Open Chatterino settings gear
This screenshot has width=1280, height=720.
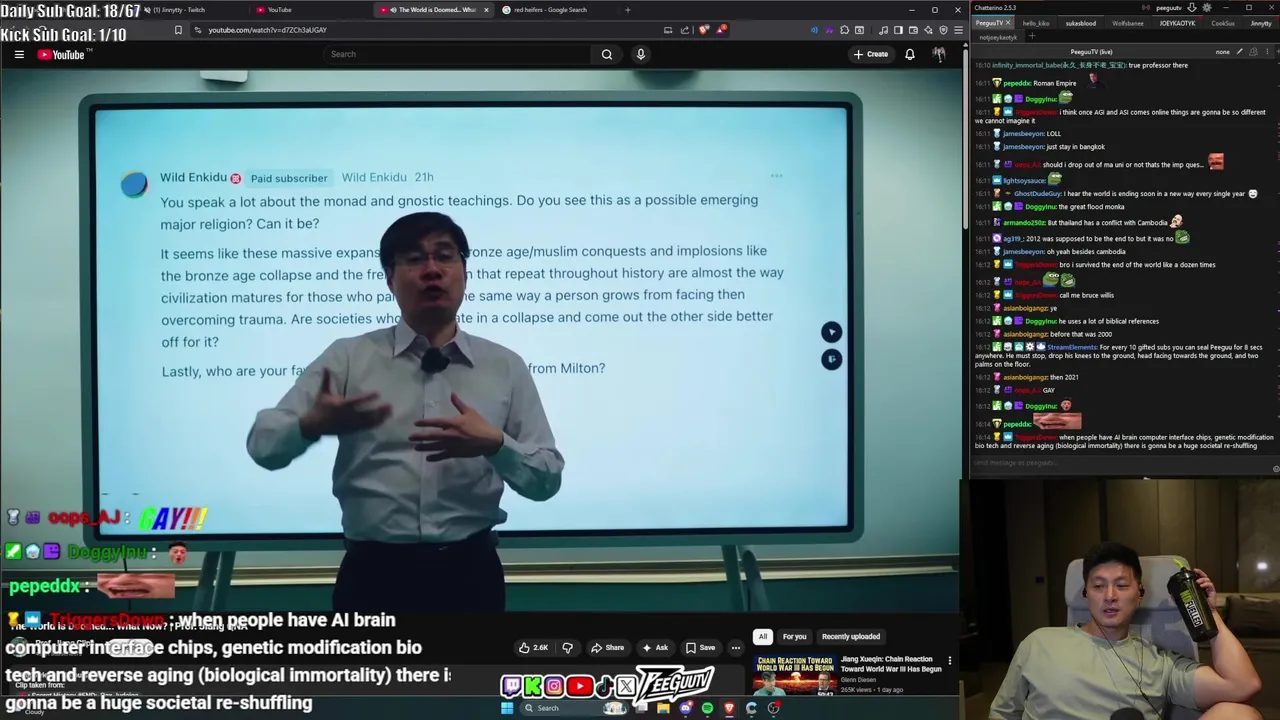coord(1207,8)
